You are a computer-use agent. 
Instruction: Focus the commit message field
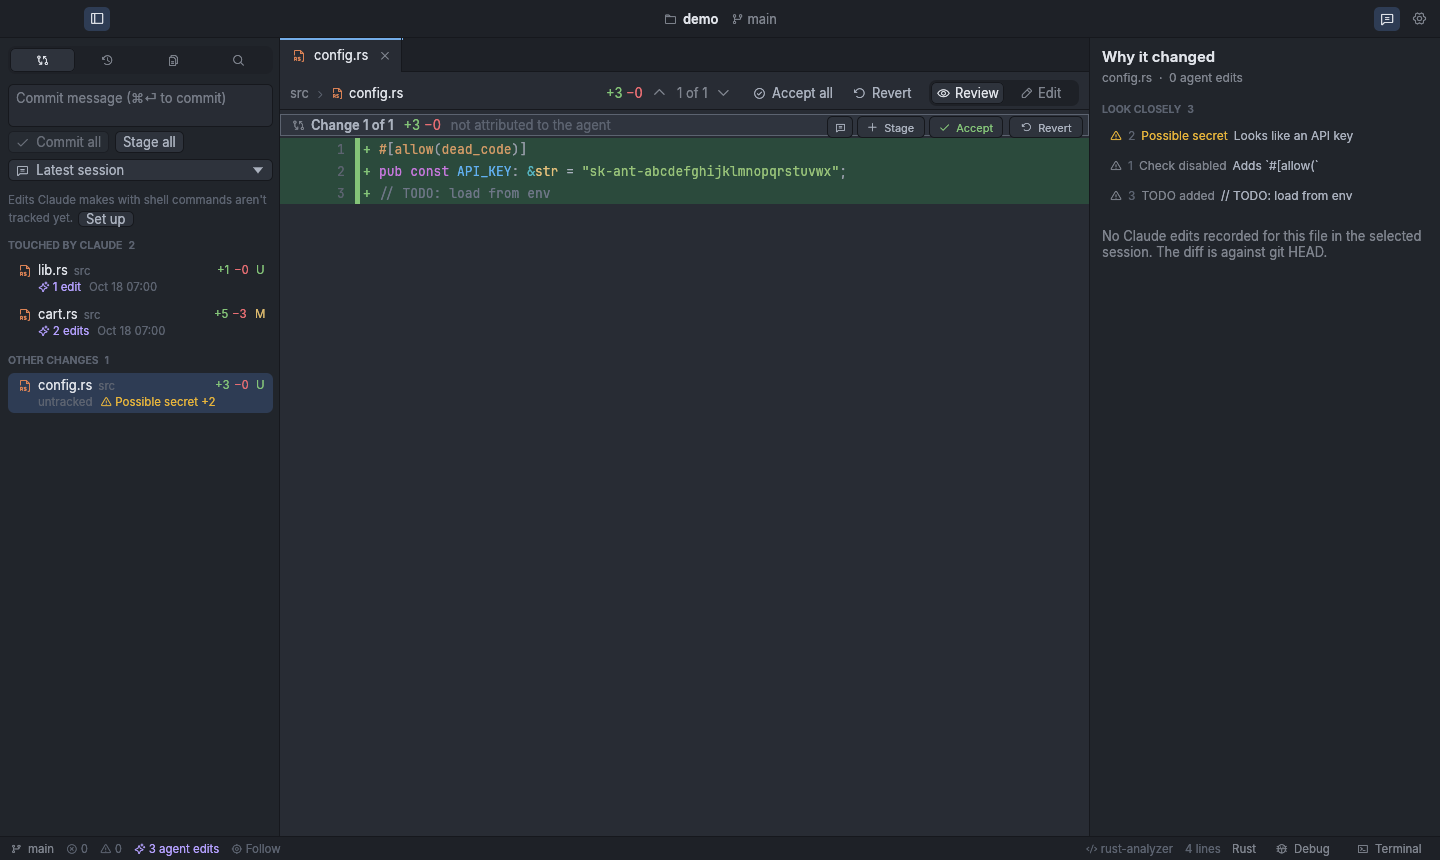pos(140,105)
